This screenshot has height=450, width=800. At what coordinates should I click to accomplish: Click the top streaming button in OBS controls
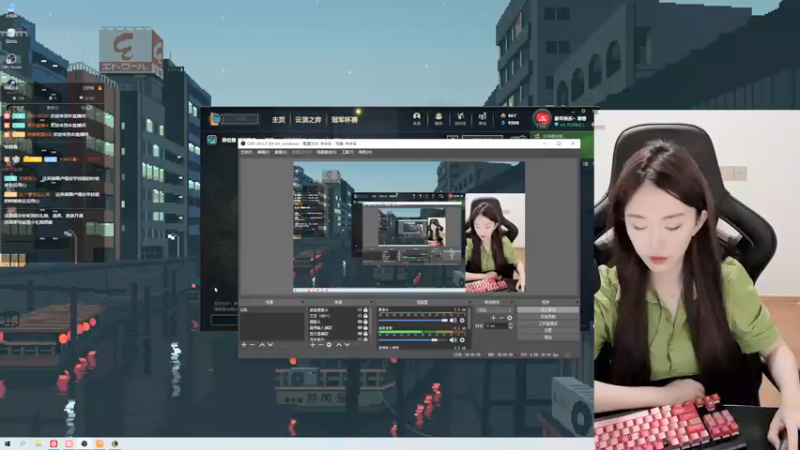coord(548,310)
